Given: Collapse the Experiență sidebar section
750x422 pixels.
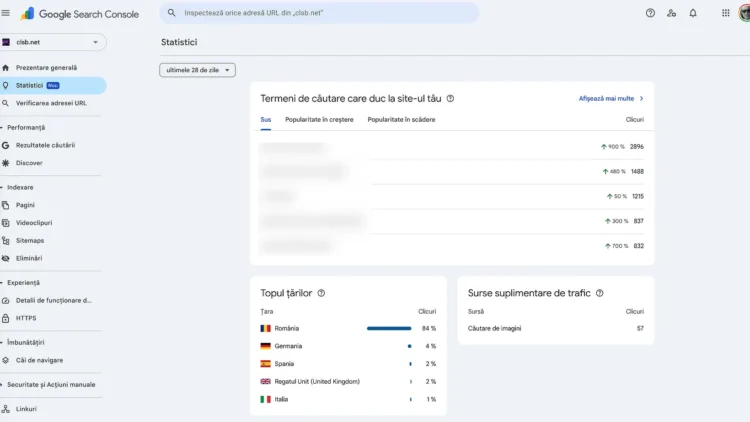Looking at the screenshot, I should pyautogui.click(x=3, y=283).
